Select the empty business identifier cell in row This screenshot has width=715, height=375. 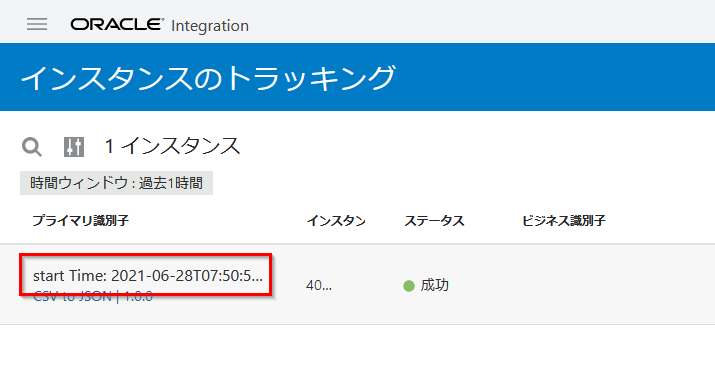coord(611,285)
